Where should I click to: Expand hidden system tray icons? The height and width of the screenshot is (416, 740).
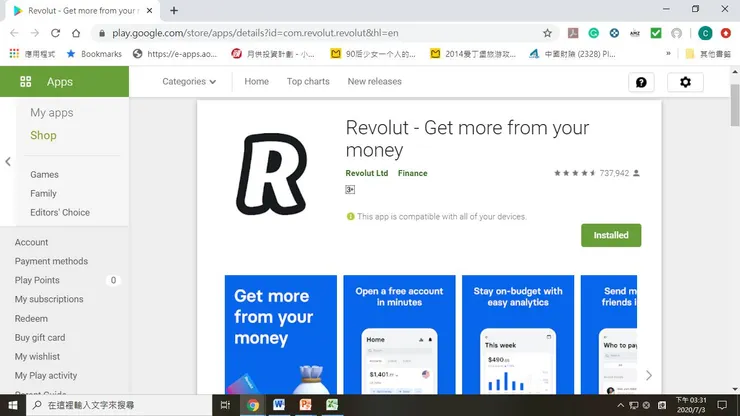[621, 405]
